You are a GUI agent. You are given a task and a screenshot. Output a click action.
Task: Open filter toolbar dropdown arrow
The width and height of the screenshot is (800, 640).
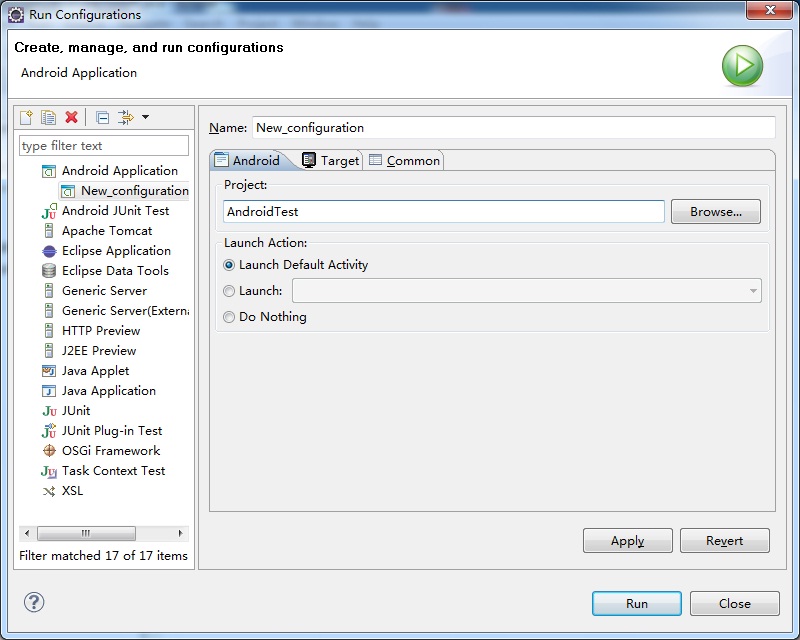tap(145, 117)
